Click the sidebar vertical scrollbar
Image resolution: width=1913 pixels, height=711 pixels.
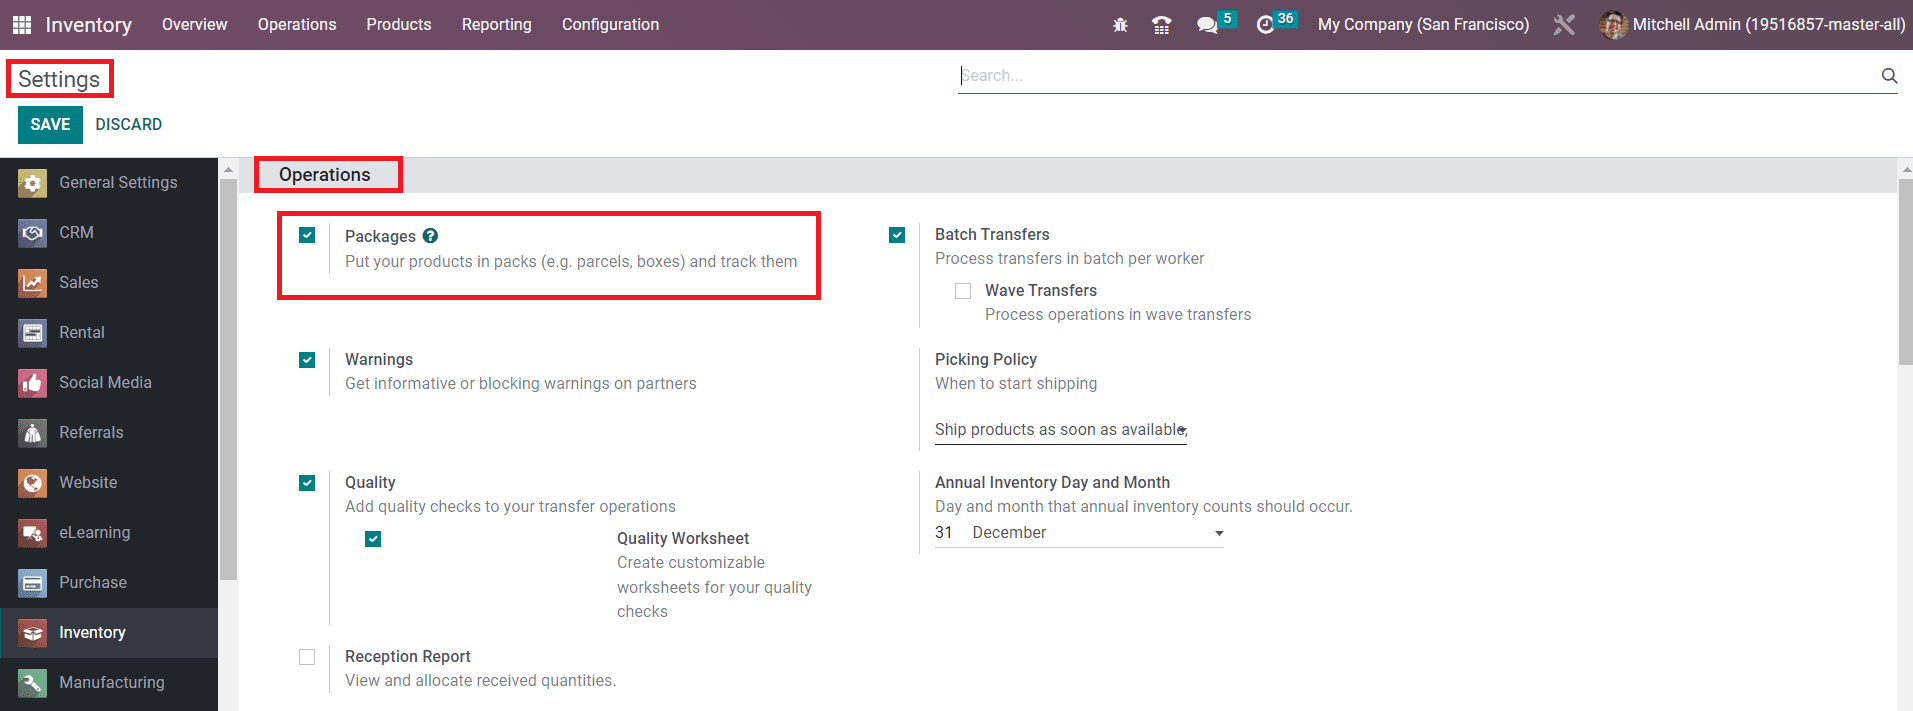coord(228,380)
